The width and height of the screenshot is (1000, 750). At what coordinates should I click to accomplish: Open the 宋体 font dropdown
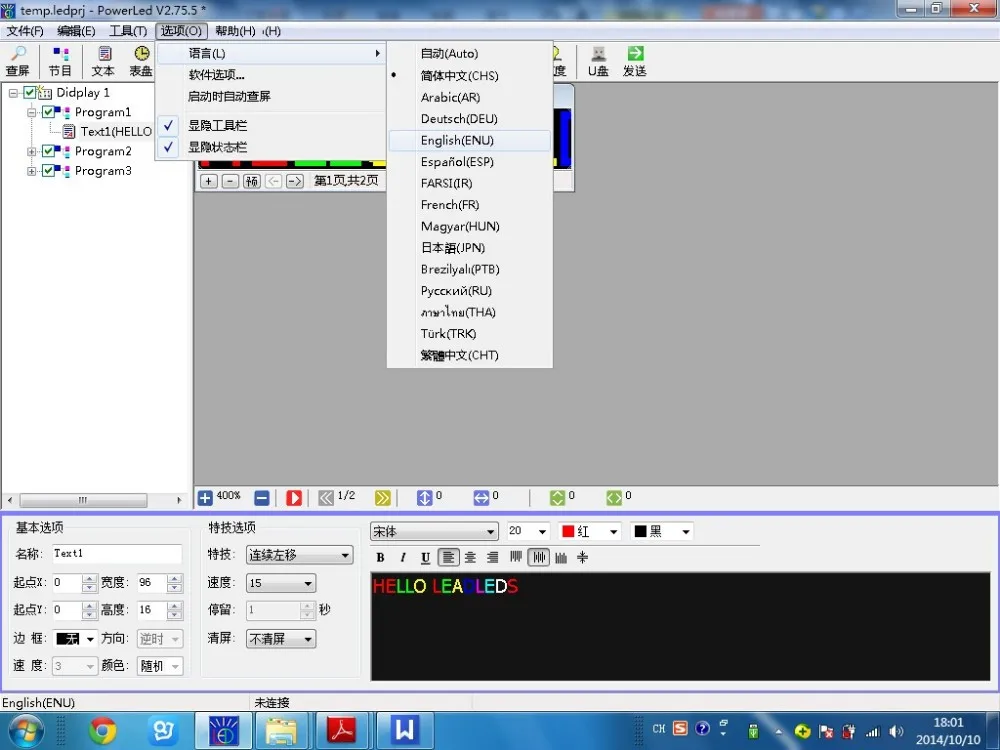tap(434, 532)
